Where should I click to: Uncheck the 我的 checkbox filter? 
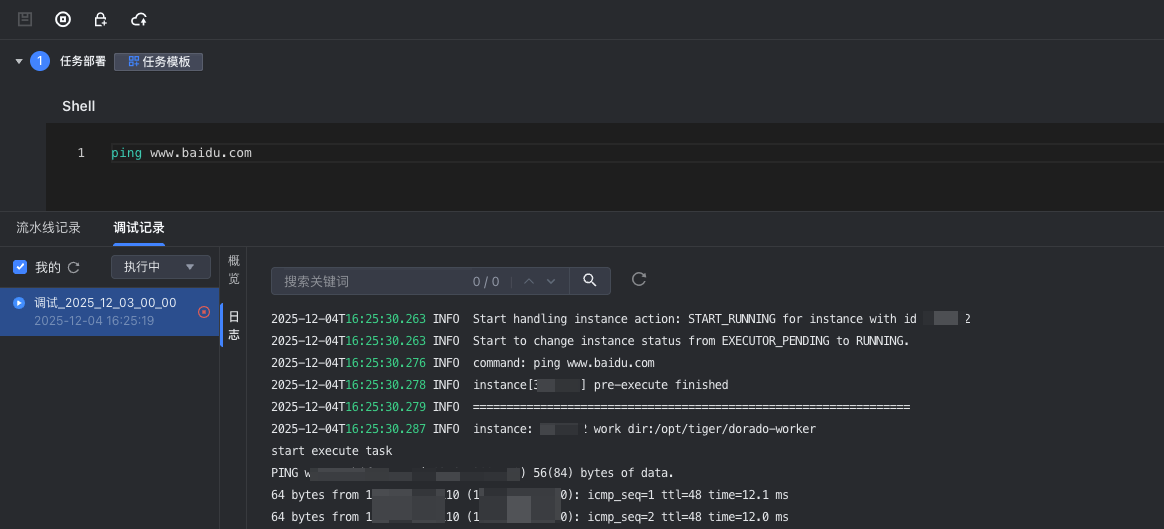(x=20, y=267)
